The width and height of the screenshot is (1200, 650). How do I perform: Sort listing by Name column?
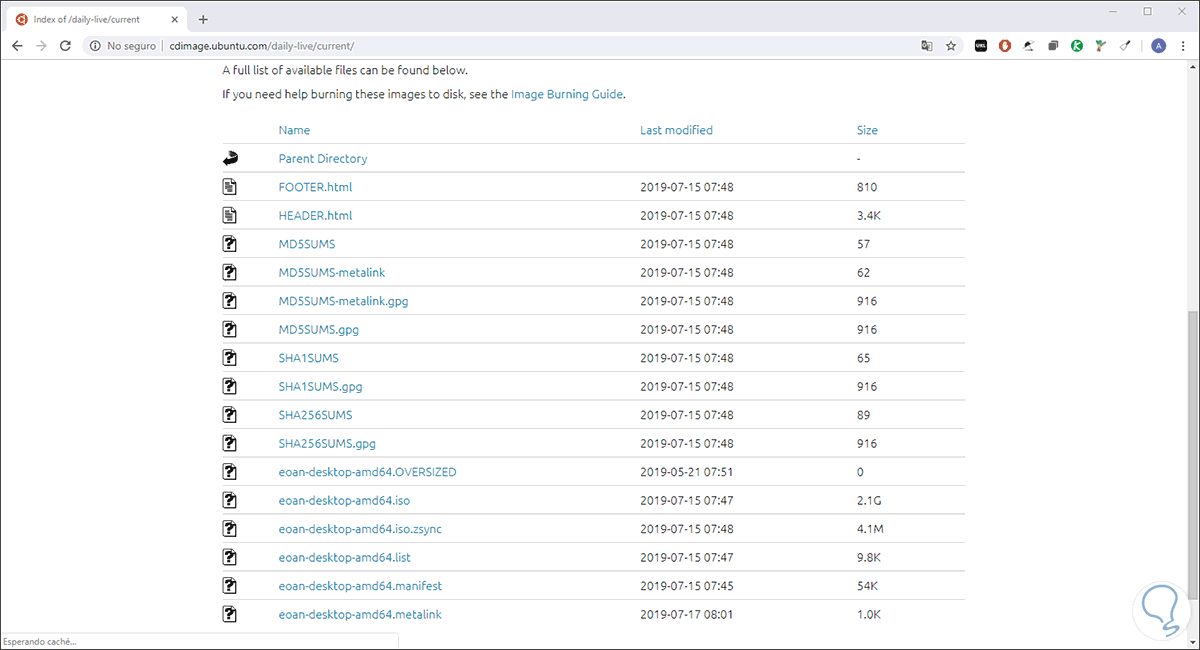[294, 130]
